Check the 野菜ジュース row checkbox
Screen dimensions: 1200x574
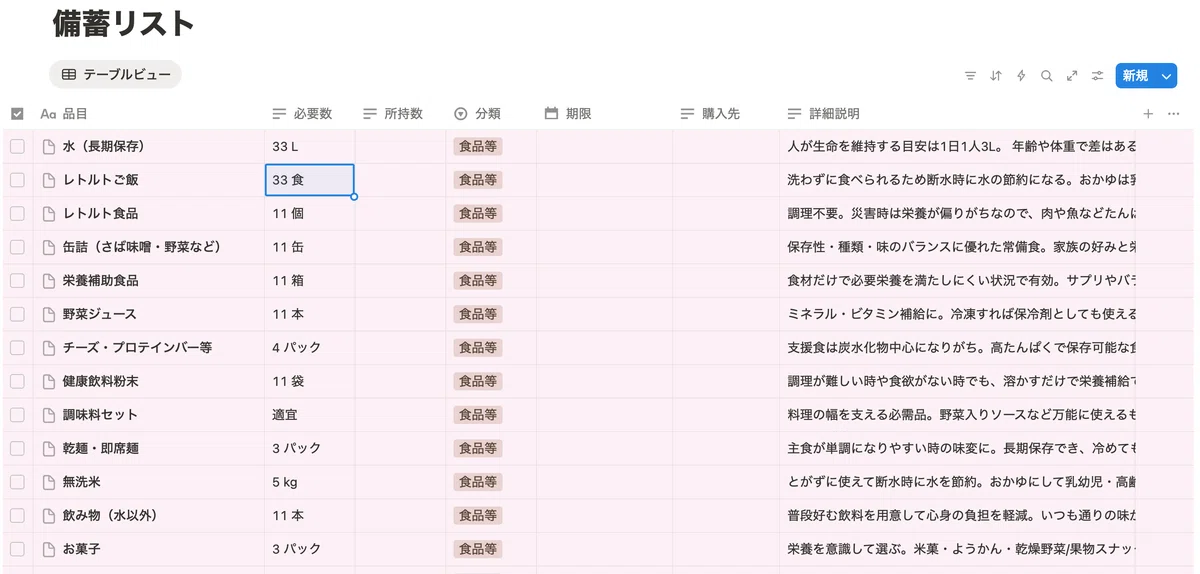tap(17, 314)
